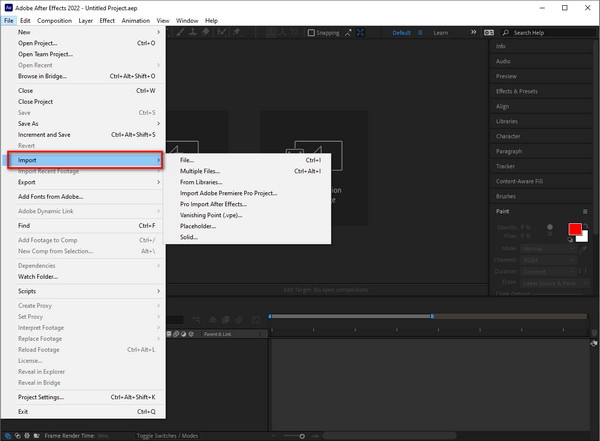
Task: Click the After Effects app icon in title bar
Action: (x=8, y=8)
